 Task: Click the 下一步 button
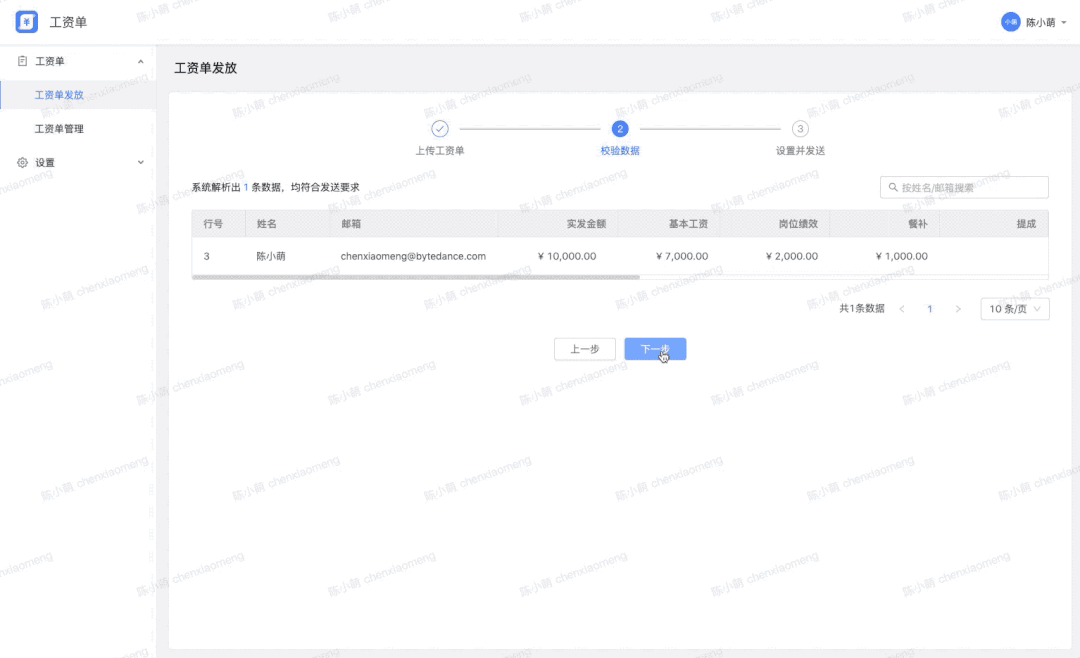[655, 349]
